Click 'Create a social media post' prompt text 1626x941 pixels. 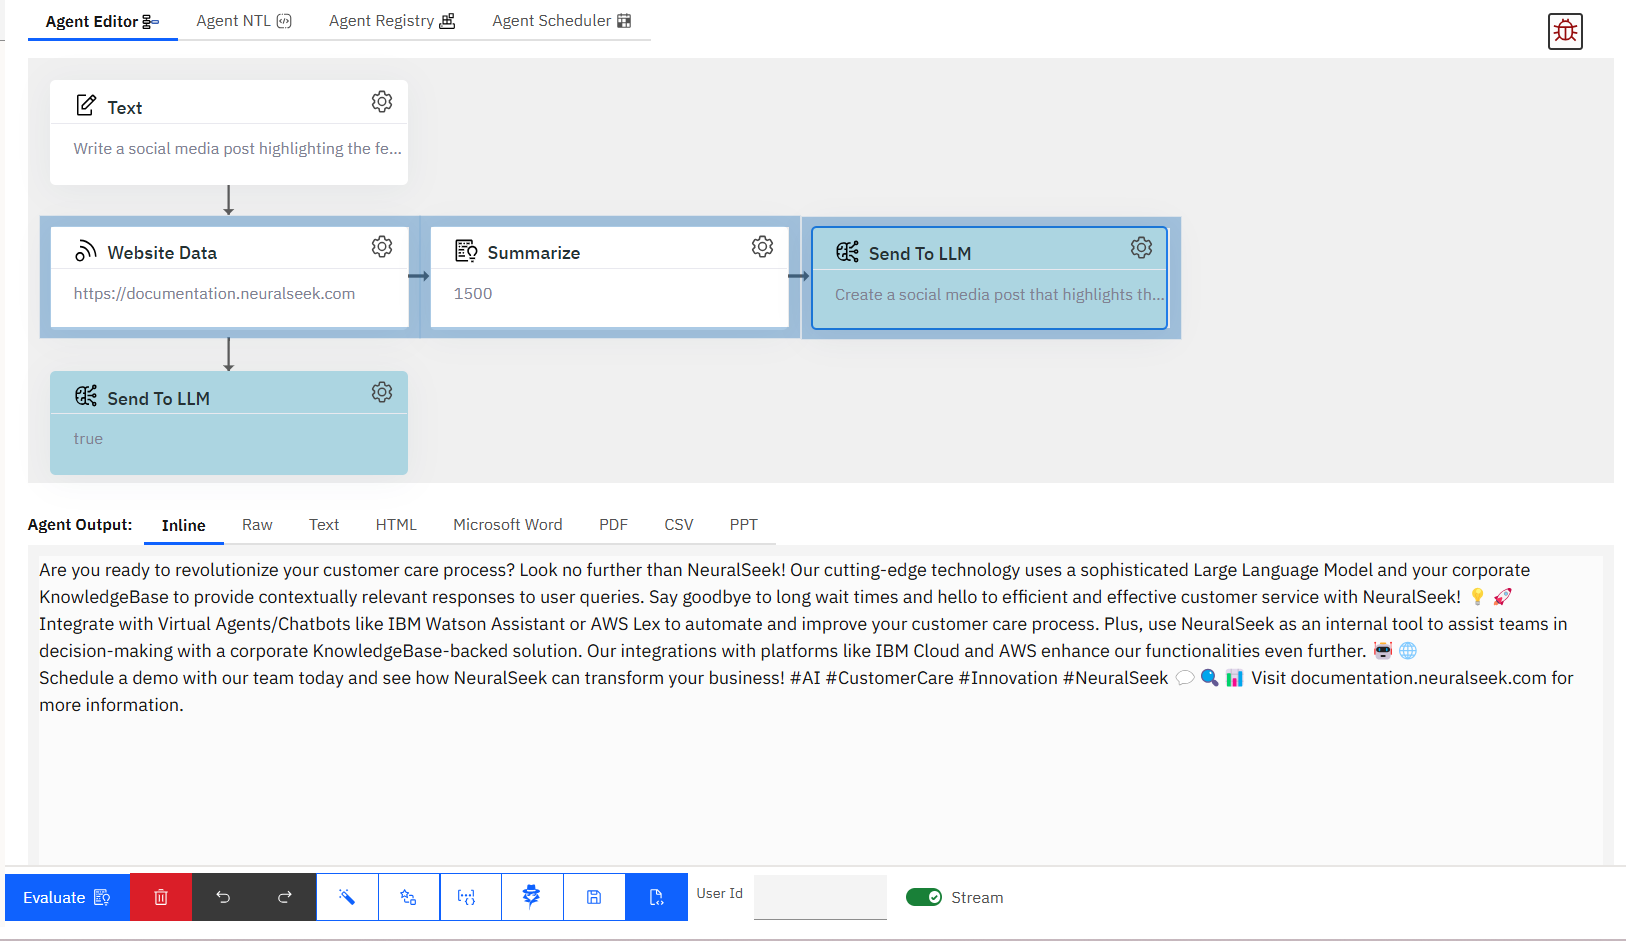999,295
